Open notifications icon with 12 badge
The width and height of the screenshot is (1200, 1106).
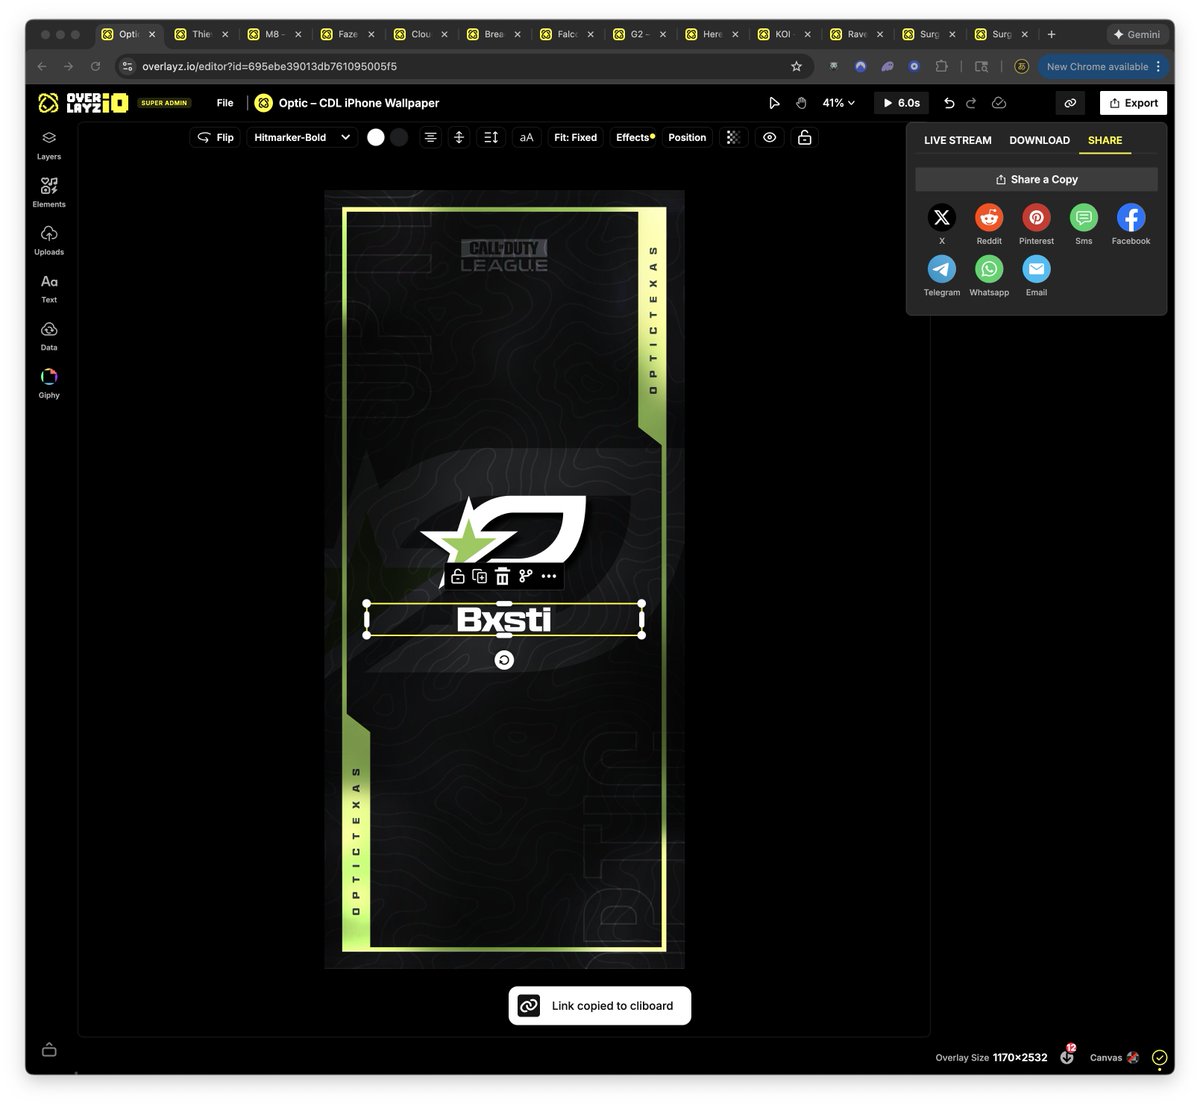coord(1067,1055)
